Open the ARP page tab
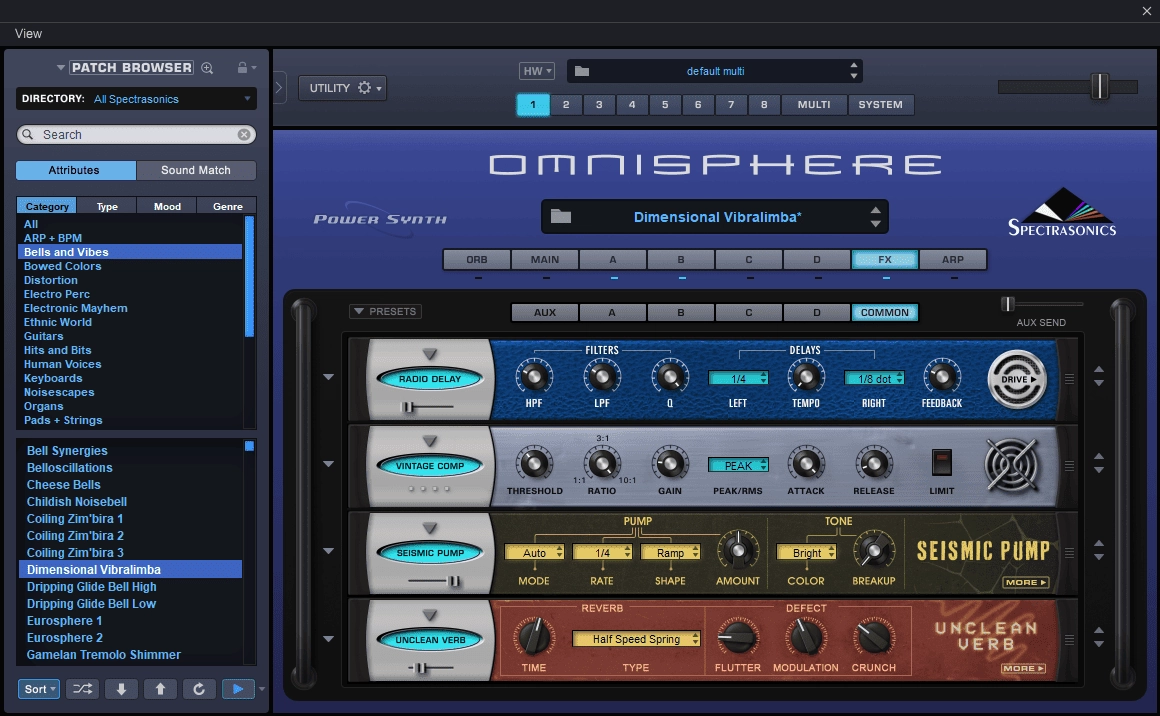This screenshot has width=1160, height=716. click(x=953, y=260)
